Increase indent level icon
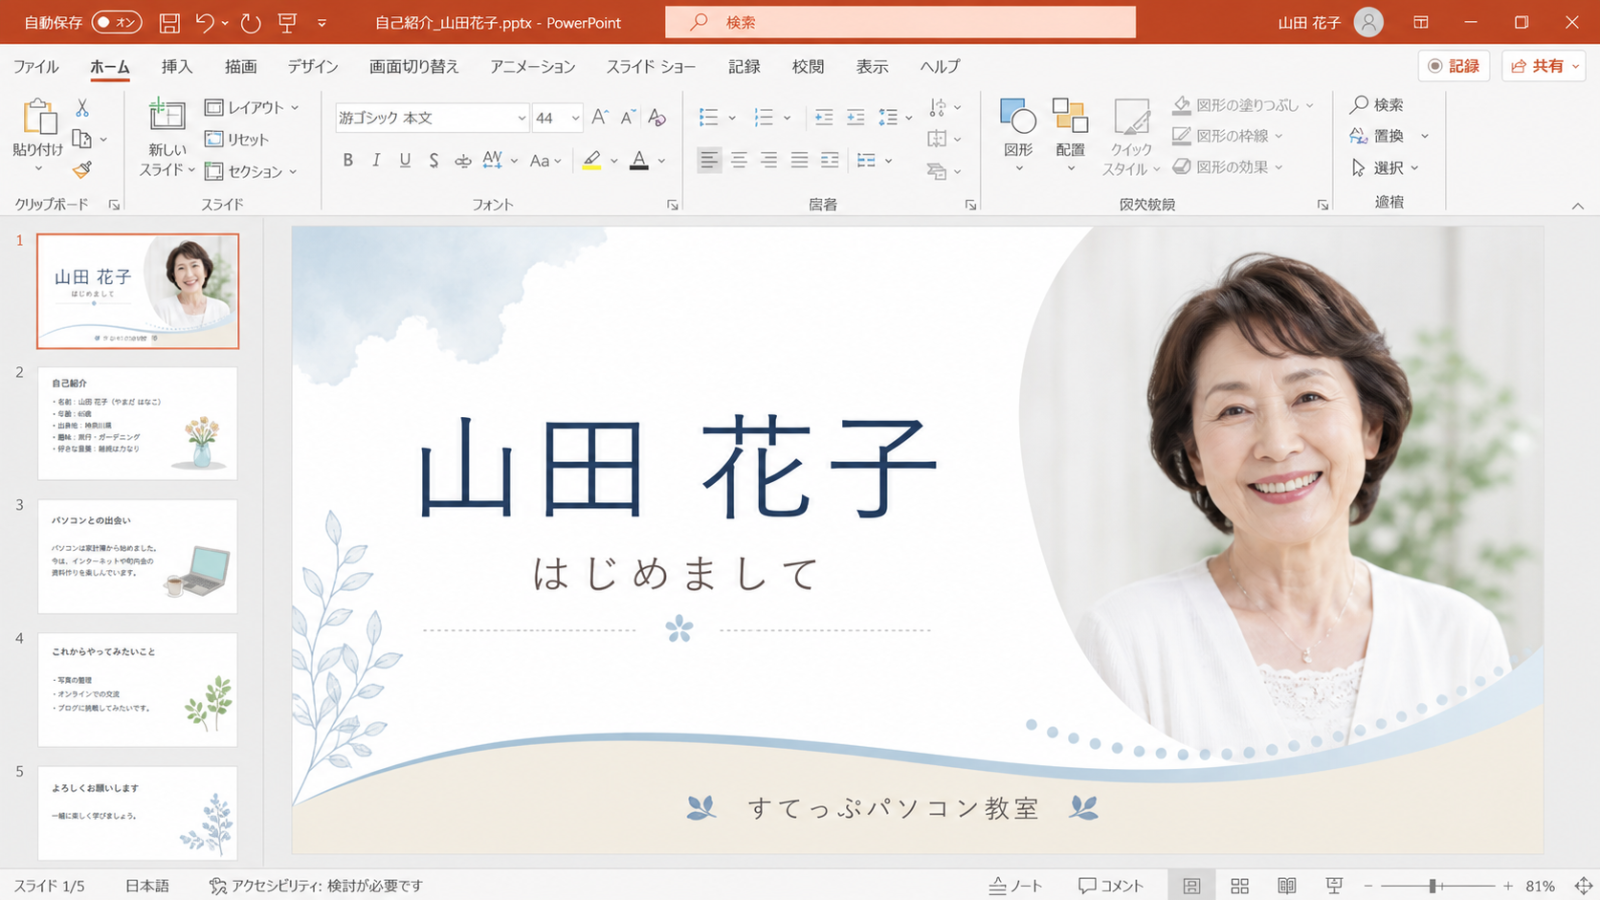The image size is (1600, 900). pos(856,117)
